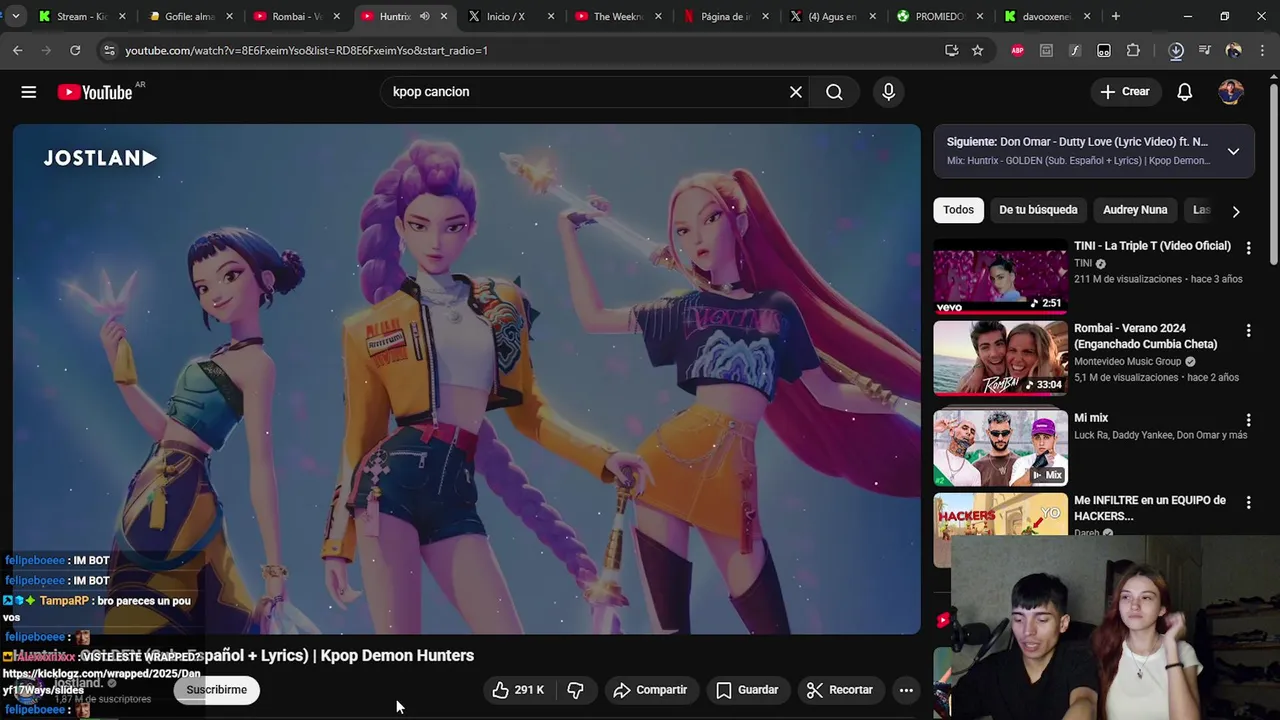The width and height of the screenshot is (1280, 720).
Task: Open the tab search dropdown
Action: [x=15, y=16]
